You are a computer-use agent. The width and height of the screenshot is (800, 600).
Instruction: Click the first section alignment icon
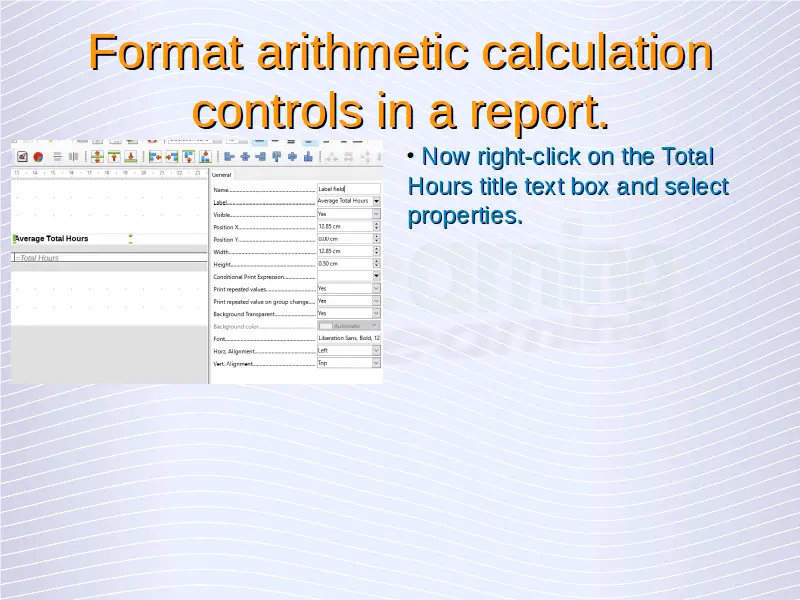[x=155, y=157]
